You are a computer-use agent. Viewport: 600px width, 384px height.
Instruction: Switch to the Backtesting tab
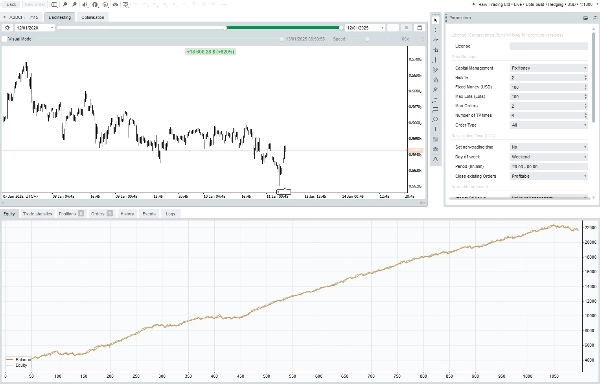click(60, 17)
